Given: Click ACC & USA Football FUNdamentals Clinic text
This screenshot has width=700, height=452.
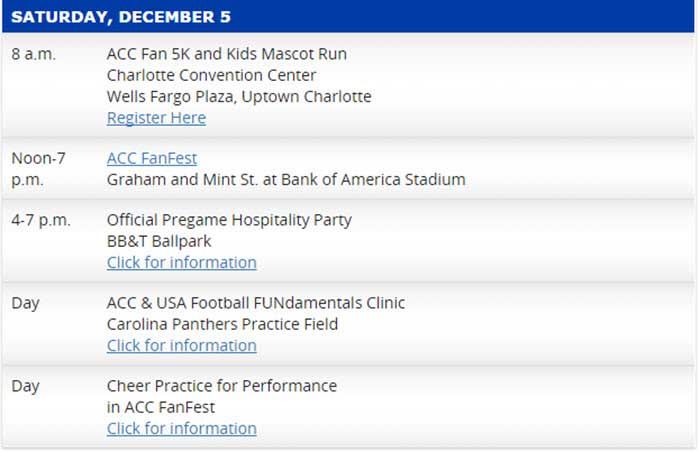Looking at the screenshot, I should 256,303.
